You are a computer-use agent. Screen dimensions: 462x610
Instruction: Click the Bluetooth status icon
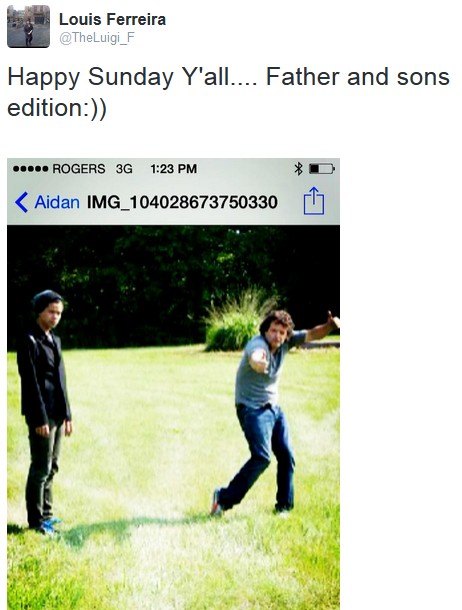(298, 169)
